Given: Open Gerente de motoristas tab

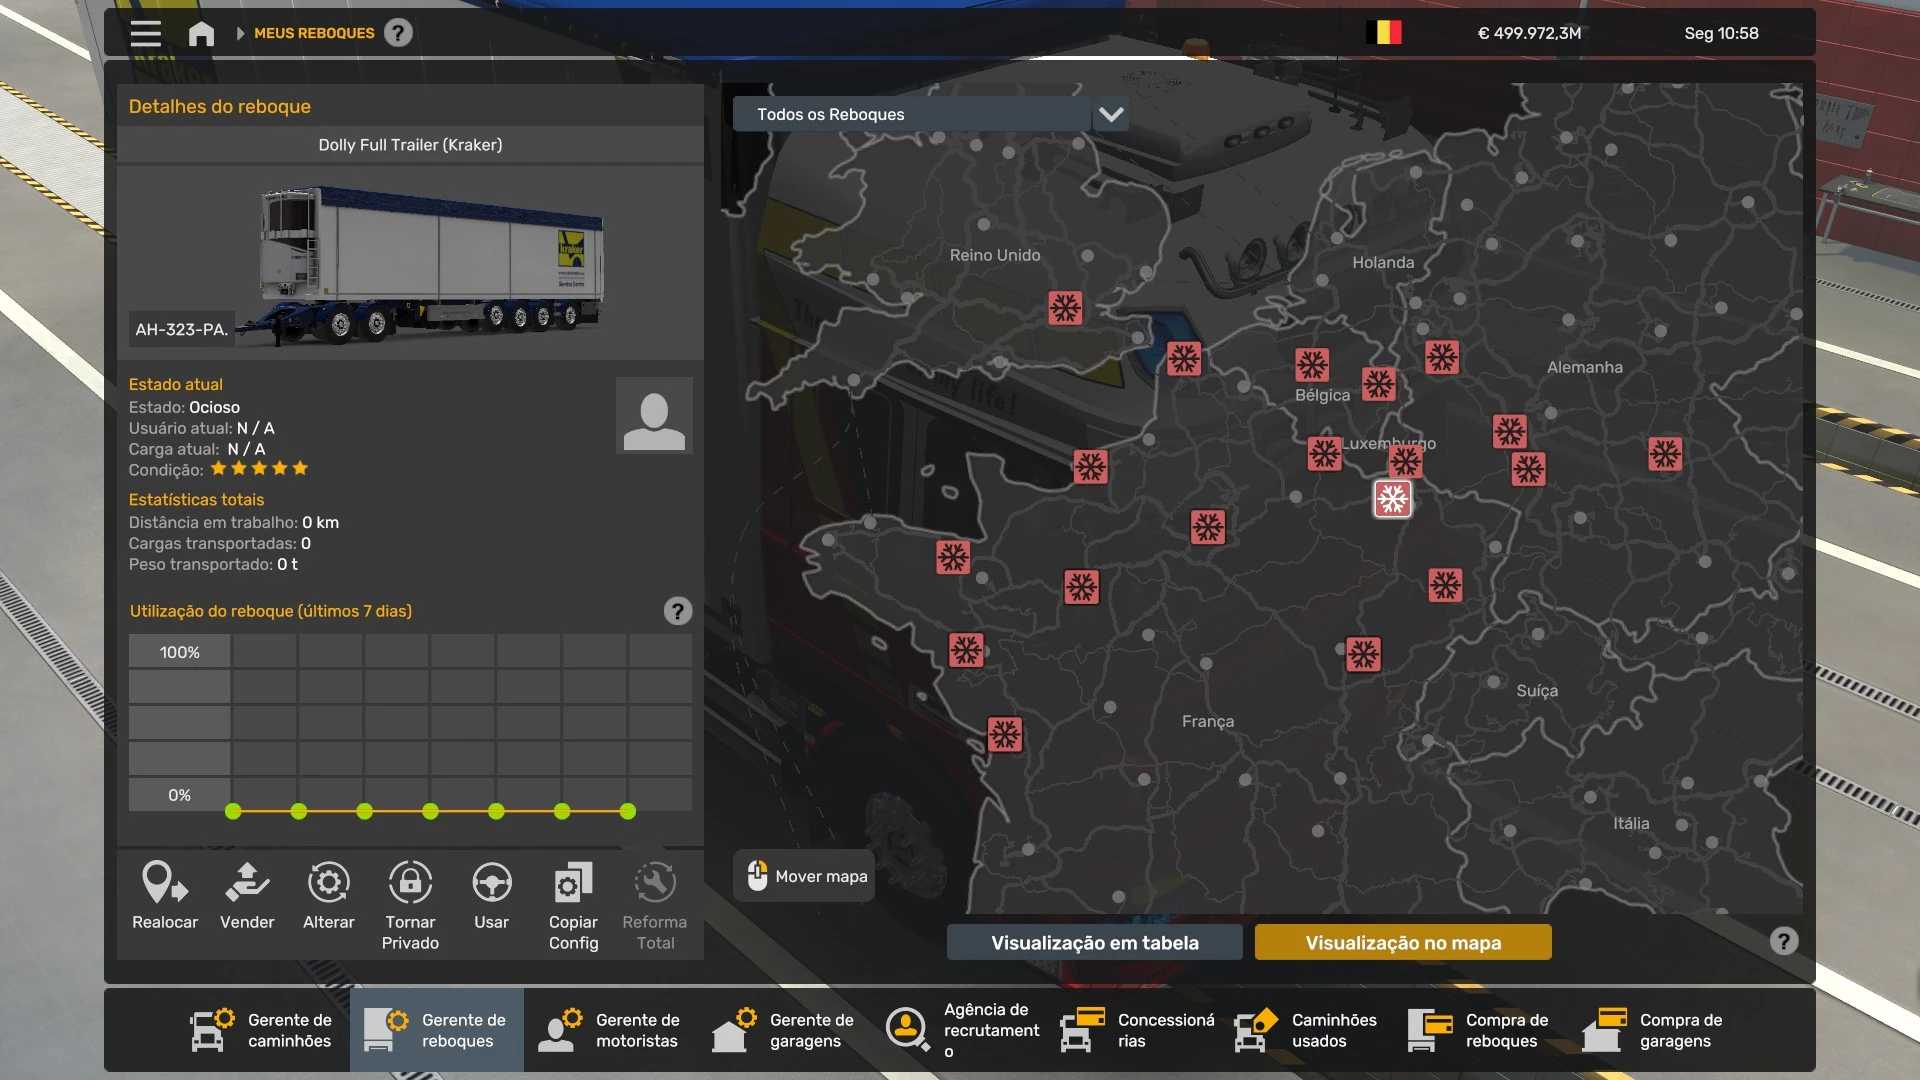Looking at the screenshot, I should tap(610, 1030).
